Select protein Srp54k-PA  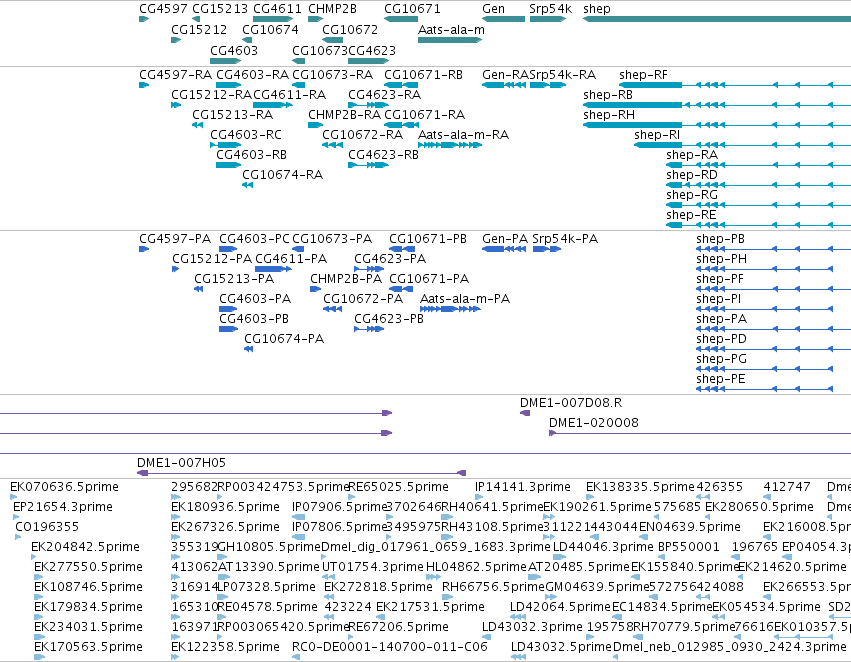point(565,239)
